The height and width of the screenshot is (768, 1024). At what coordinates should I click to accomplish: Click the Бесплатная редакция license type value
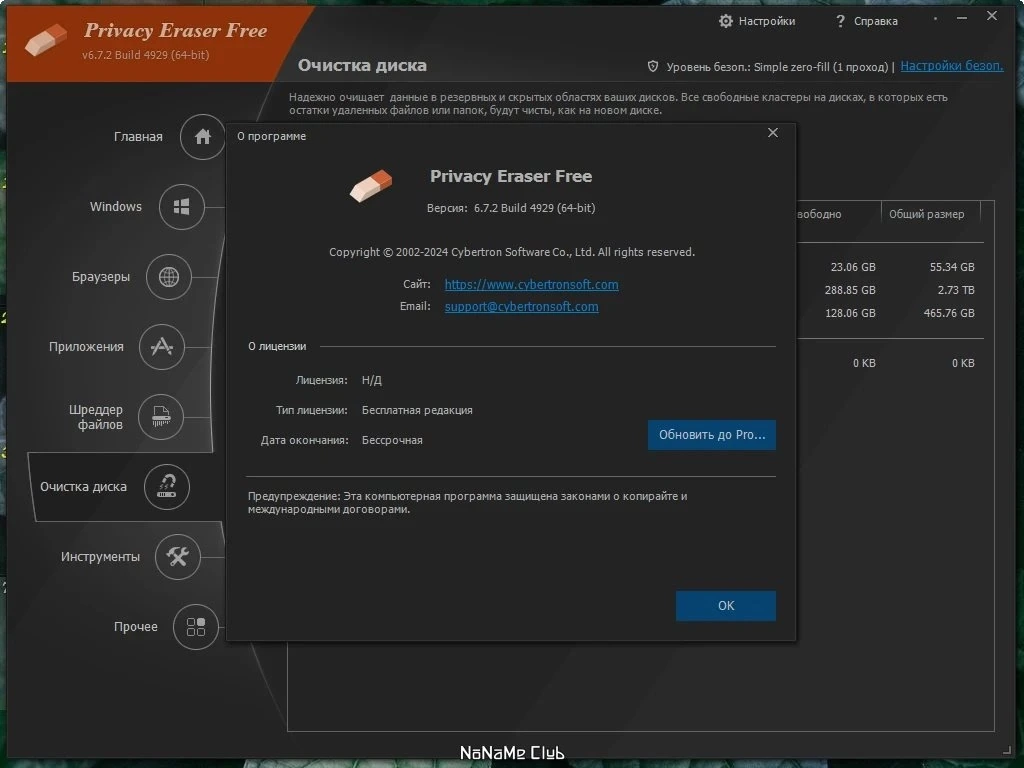click(x=417, y=410)
